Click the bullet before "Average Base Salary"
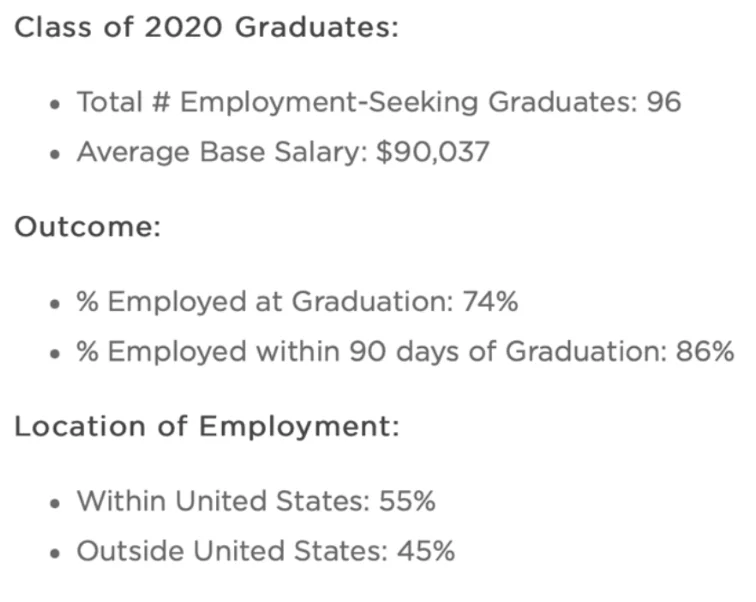The width and height of the screenshot is (756, 602). coord(55,155)
